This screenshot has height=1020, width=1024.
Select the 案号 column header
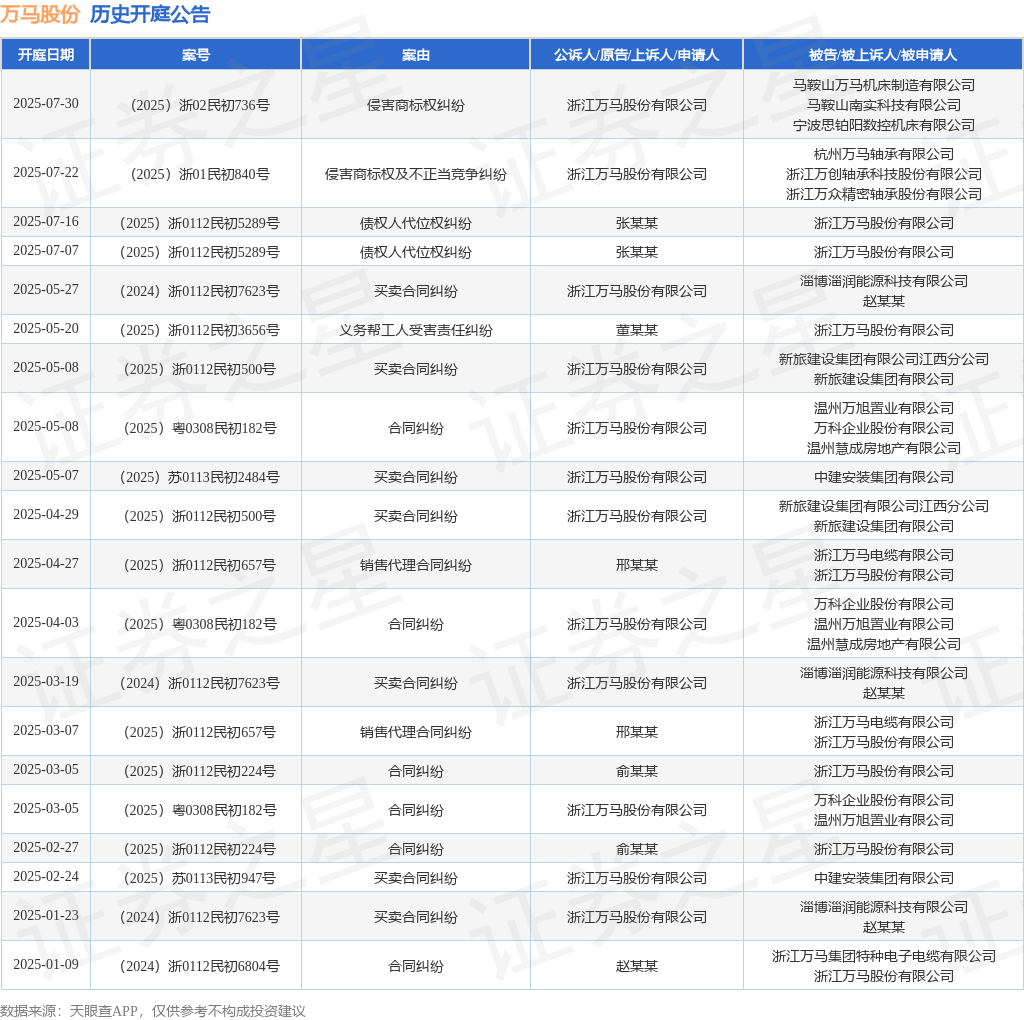point(196,55)
